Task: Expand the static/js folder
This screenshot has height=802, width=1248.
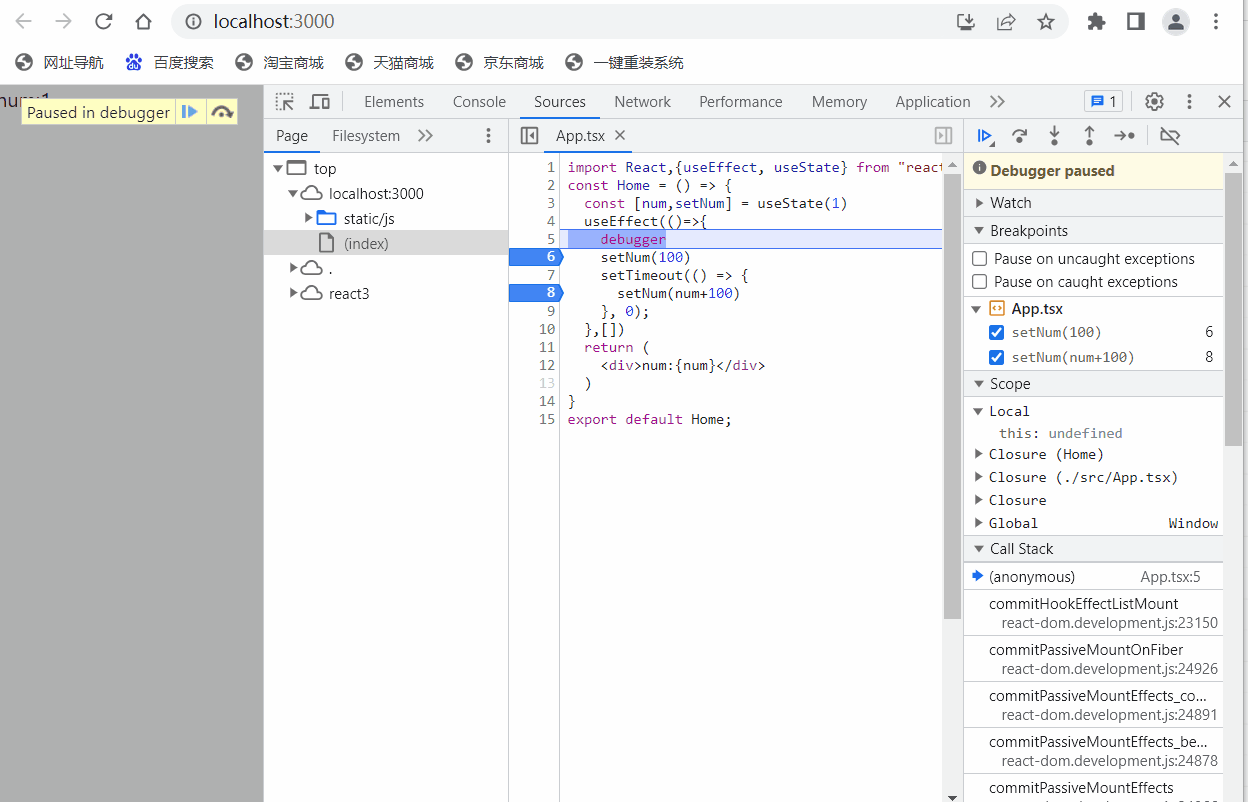Action: (x=308, y=218)
